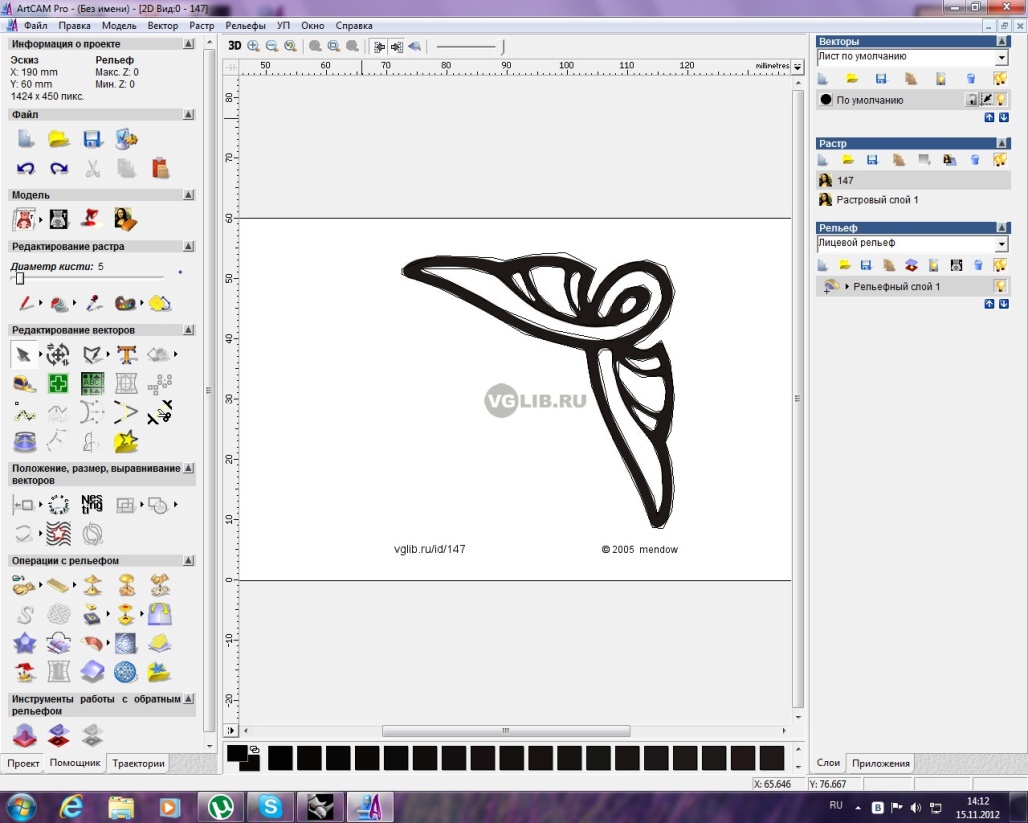Collapse Редактирование векторов section

click(188, 329)
